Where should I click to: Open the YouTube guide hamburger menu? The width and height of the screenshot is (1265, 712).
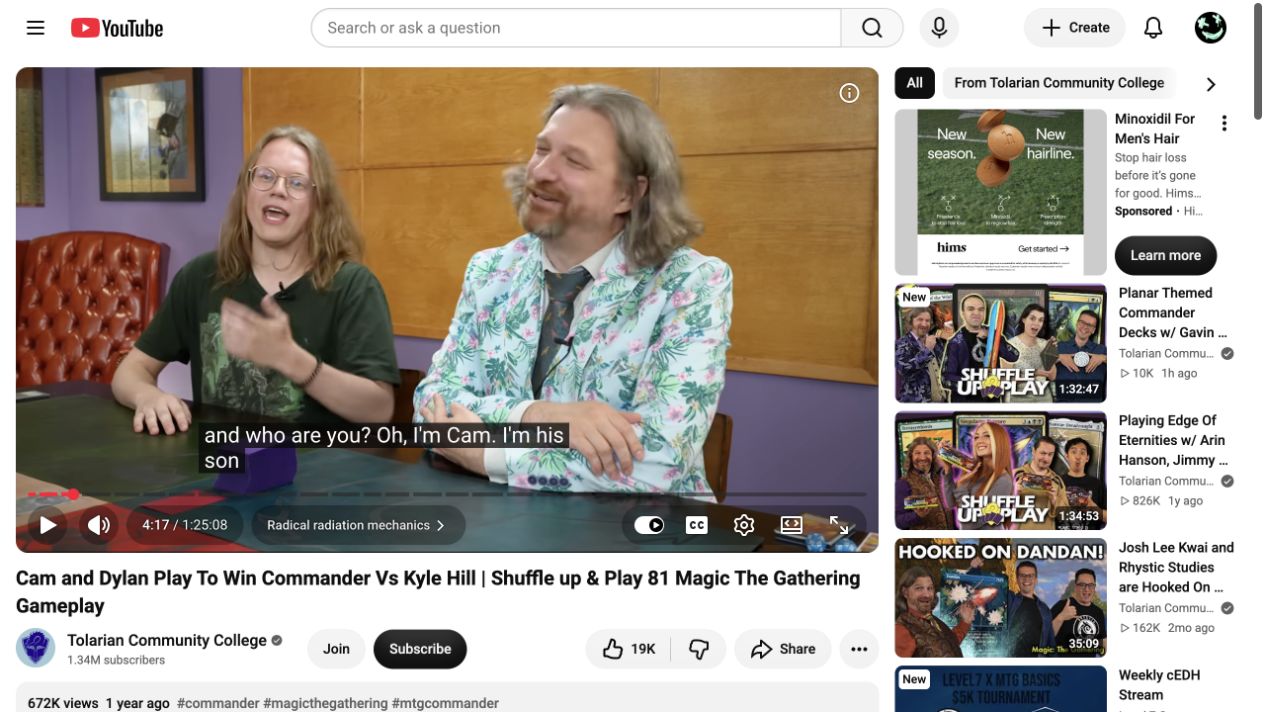36,28
